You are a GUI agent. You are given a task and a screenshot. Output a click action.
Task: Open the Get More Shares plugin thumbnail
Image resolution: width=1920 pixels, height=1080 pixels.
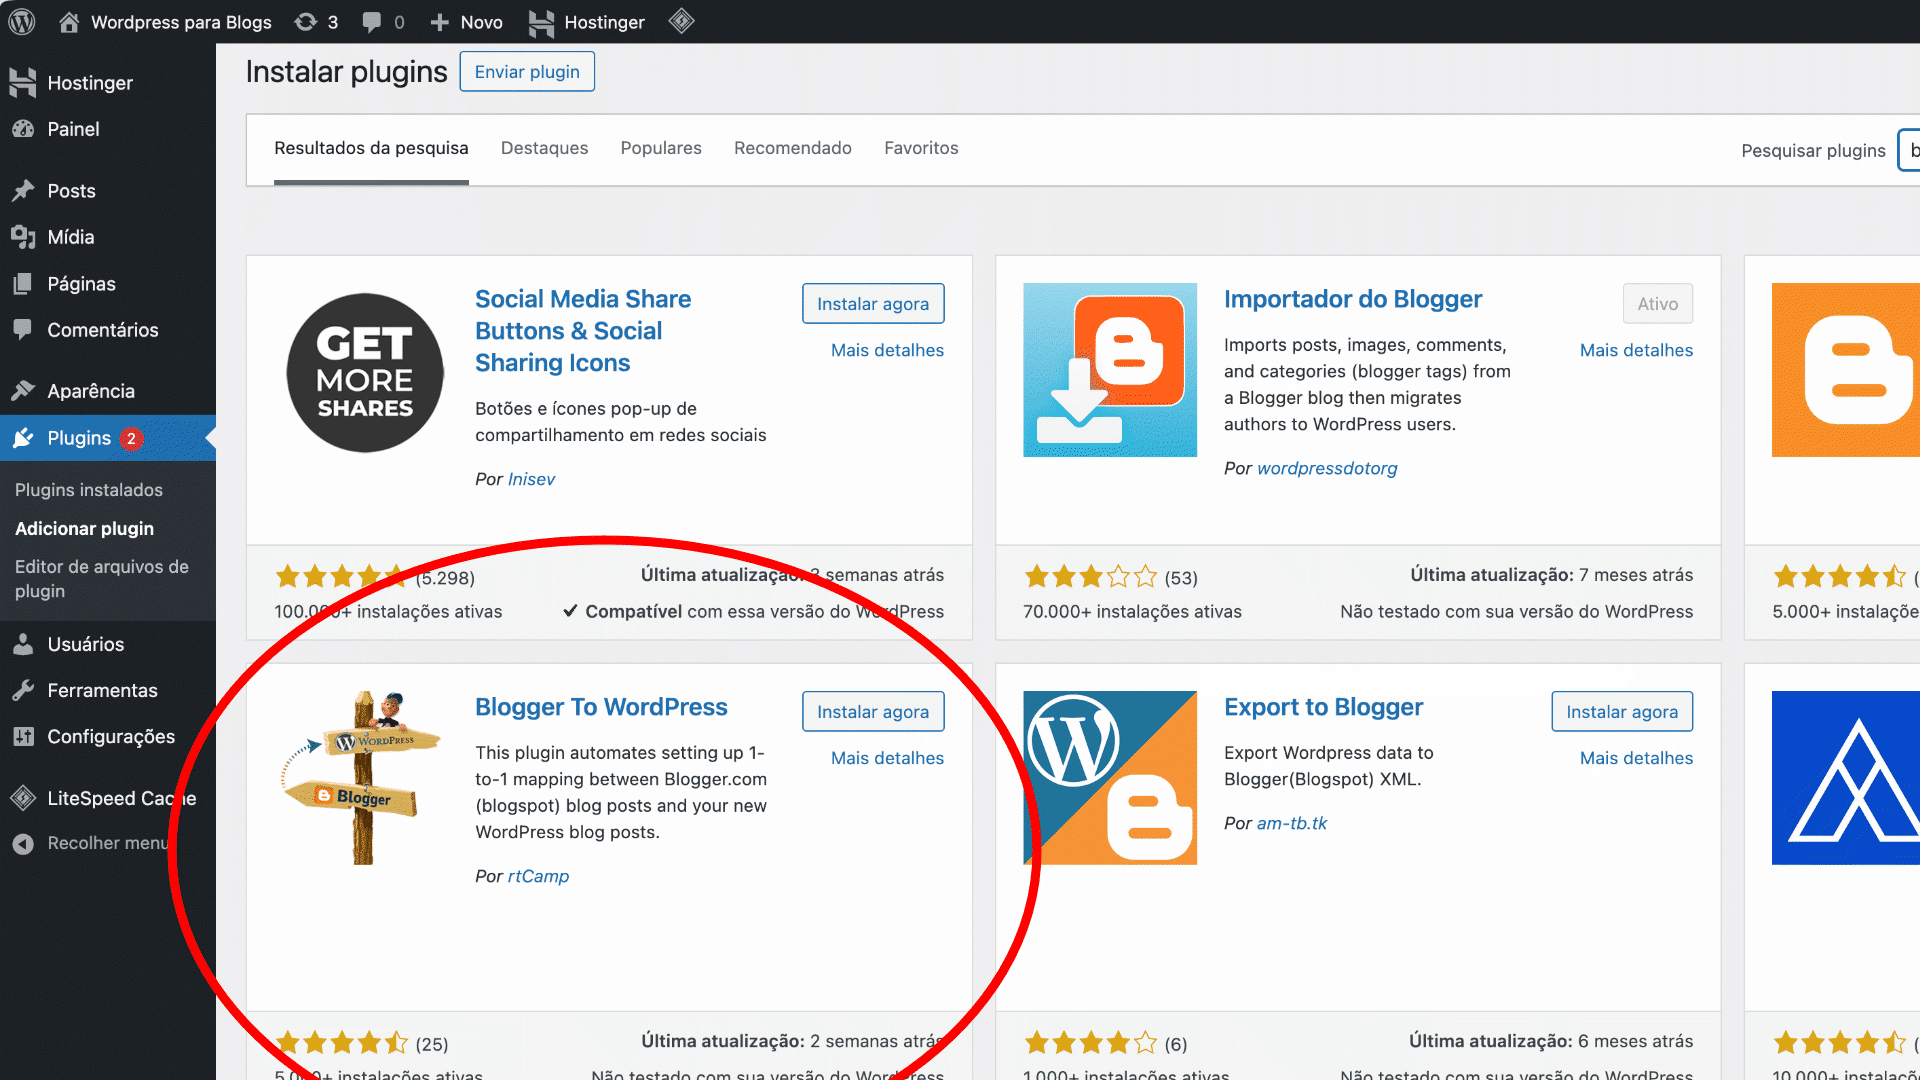coord(365,372)
